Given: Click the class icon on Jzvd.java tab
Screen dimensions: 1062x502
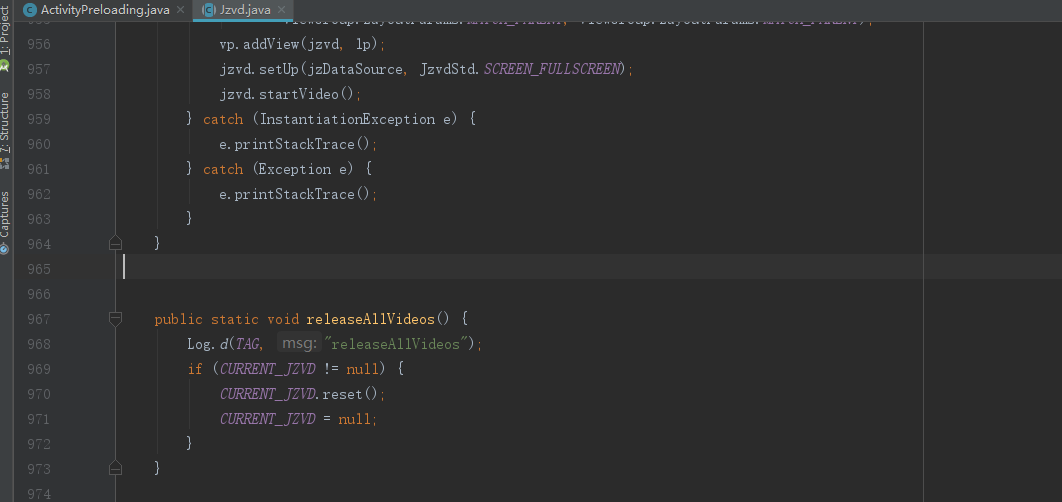Looking at the screenshot, I should pyautogui.click(x=209, y=10).
